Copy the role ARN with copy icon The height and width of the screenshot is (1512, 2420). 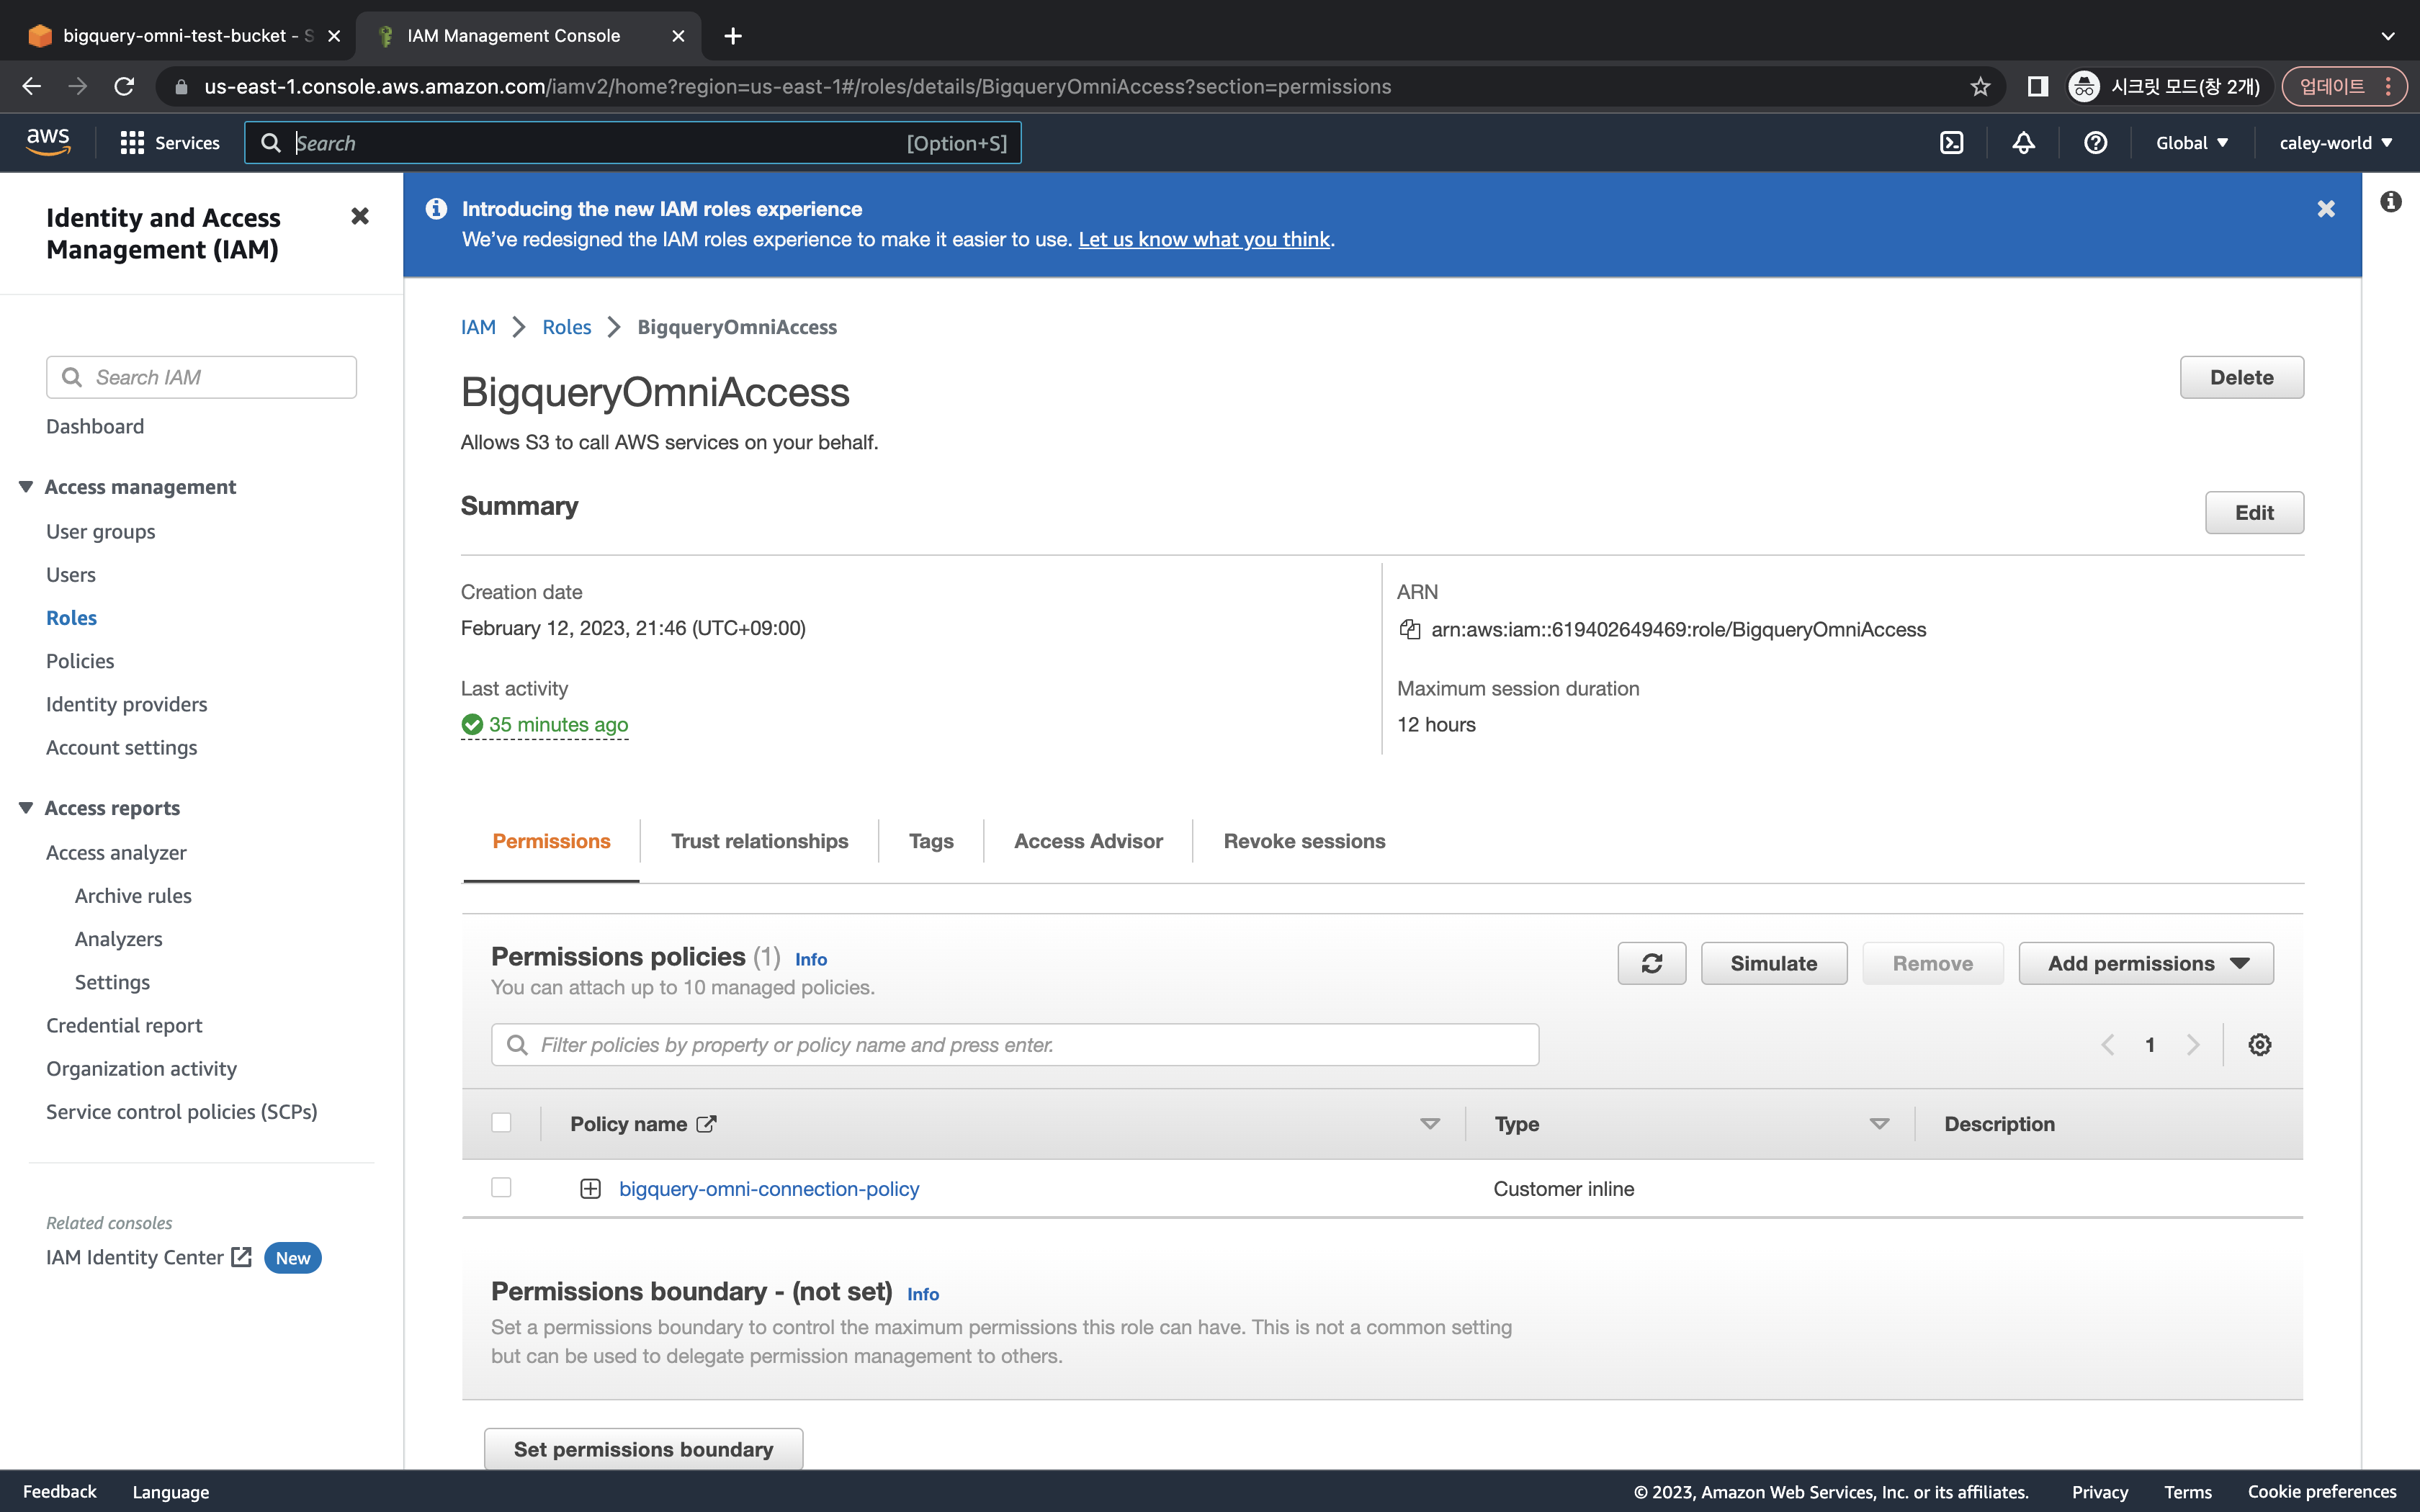[x=1410, y=629]
